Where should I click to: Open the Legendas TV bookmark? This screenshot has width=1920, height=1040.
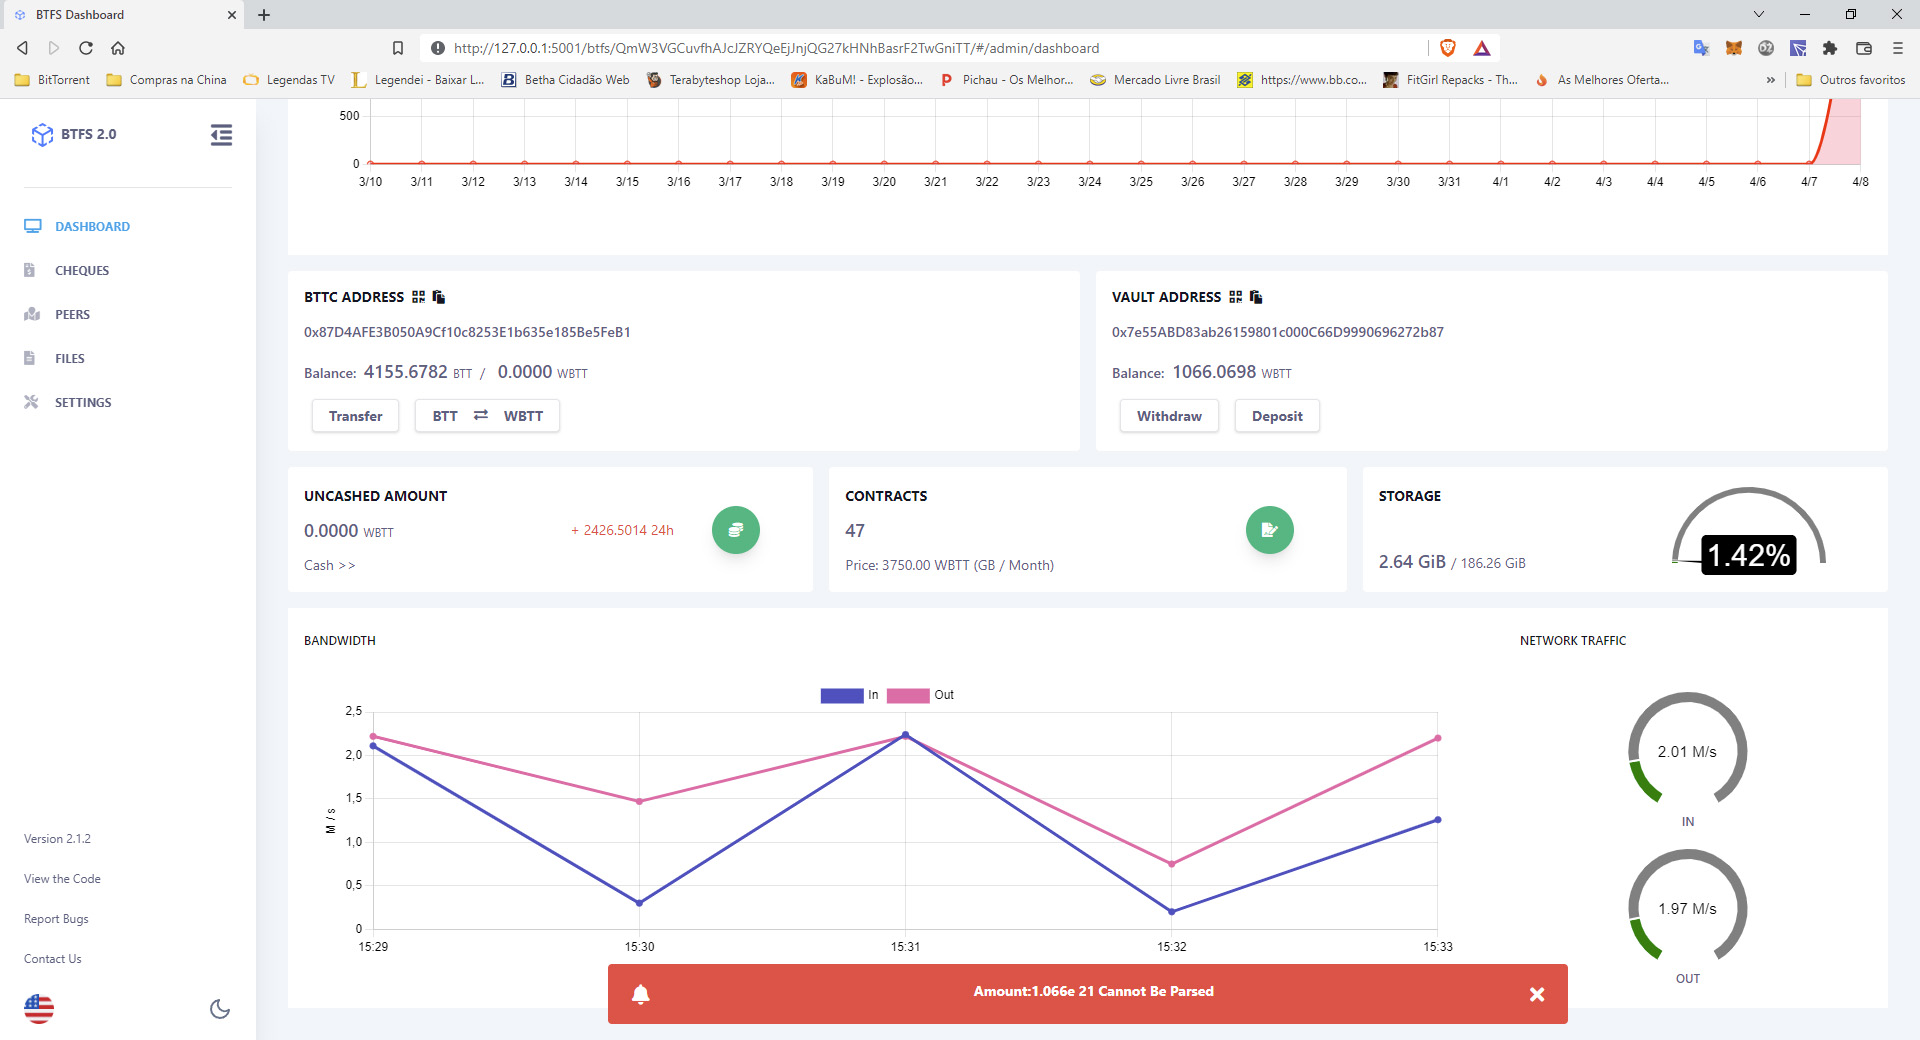[x=289, y=80]
